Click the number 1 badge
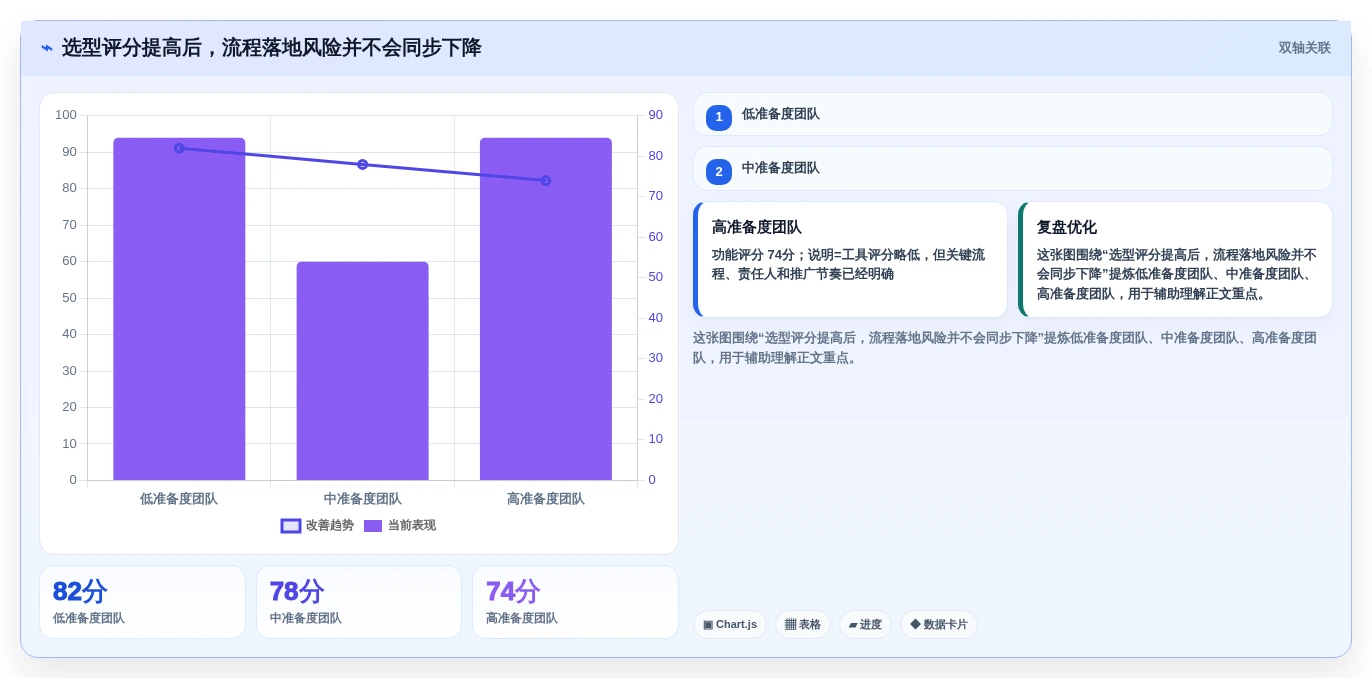Screen dimensions: 1372x678 (x=719, y=117)
